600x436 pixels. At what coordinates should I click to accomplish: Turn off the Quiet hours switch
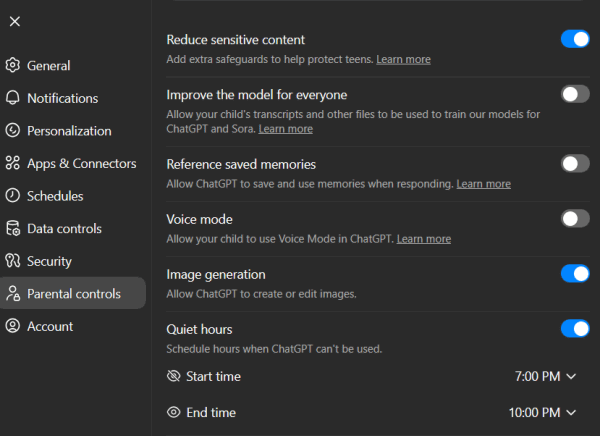(x=575, y=328)
